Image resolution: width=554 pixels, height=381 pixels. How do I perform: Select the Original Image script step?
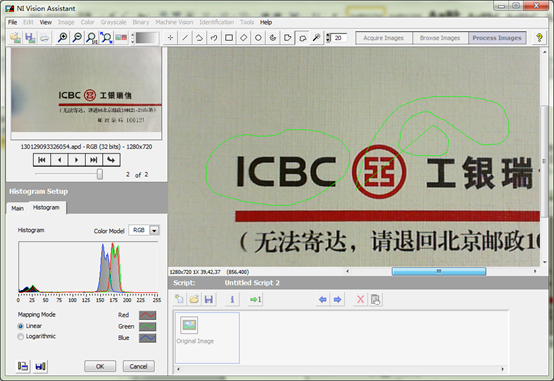[x=207, y=338]
